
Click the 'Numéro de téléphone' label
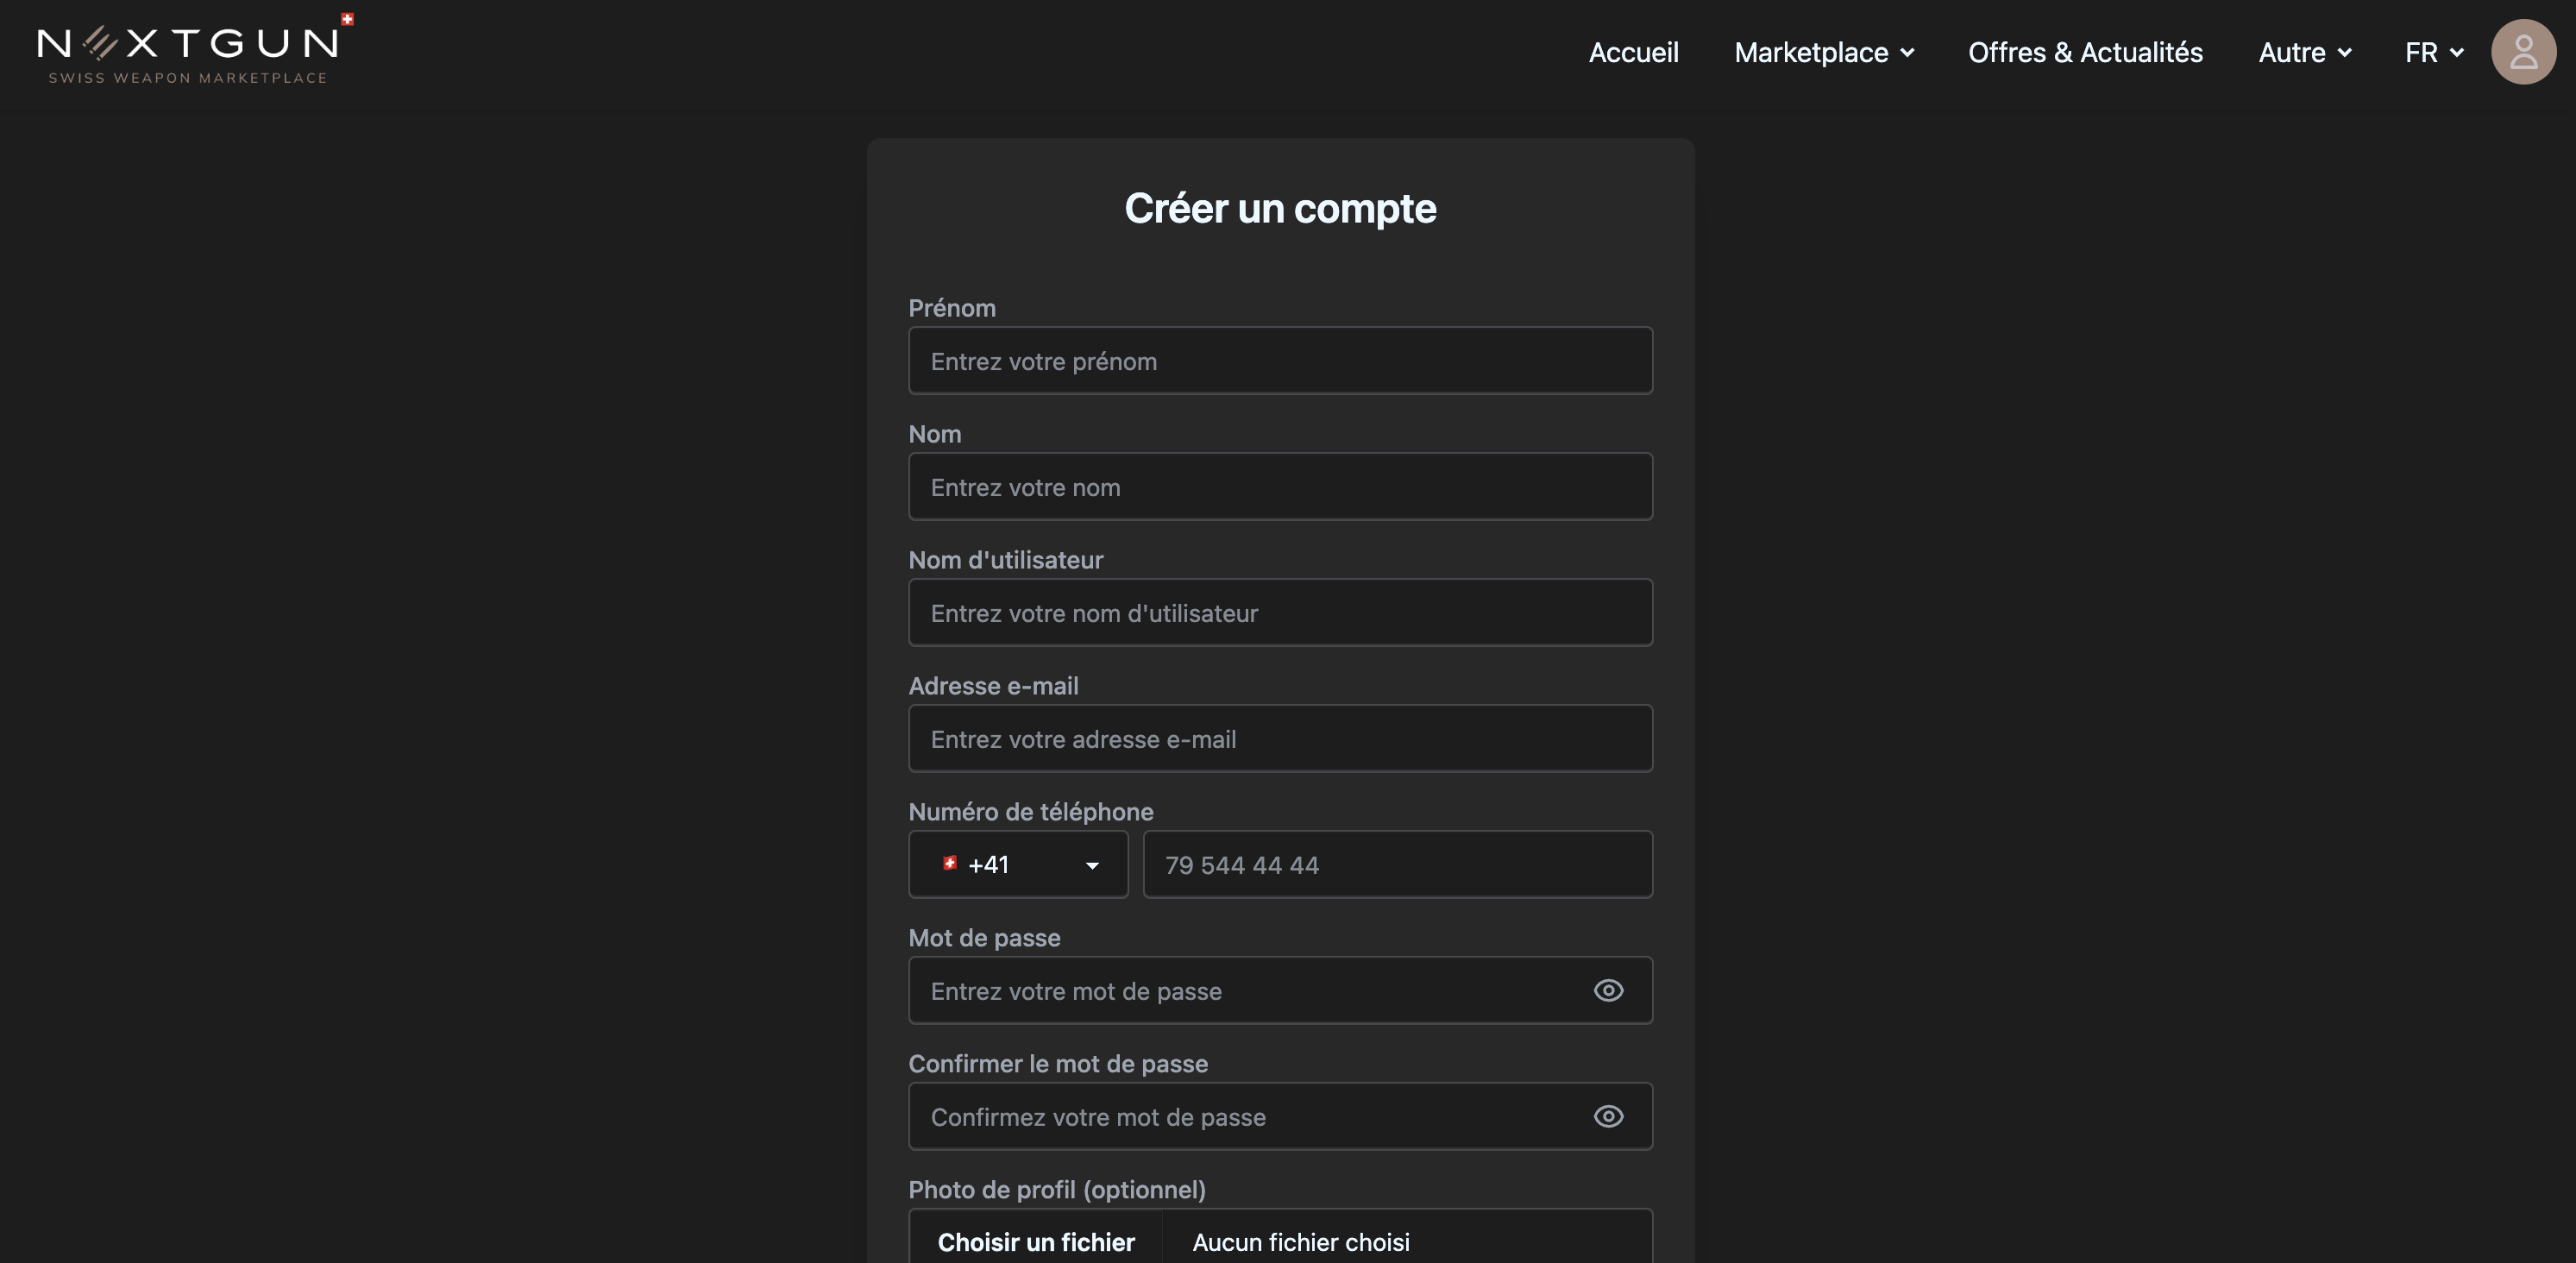pyautogui.click(x=1031, y=811)
